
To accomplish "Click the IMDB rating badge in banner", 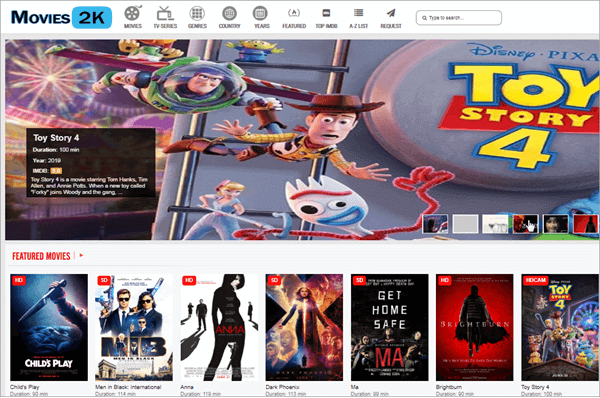I will [56, 171].
